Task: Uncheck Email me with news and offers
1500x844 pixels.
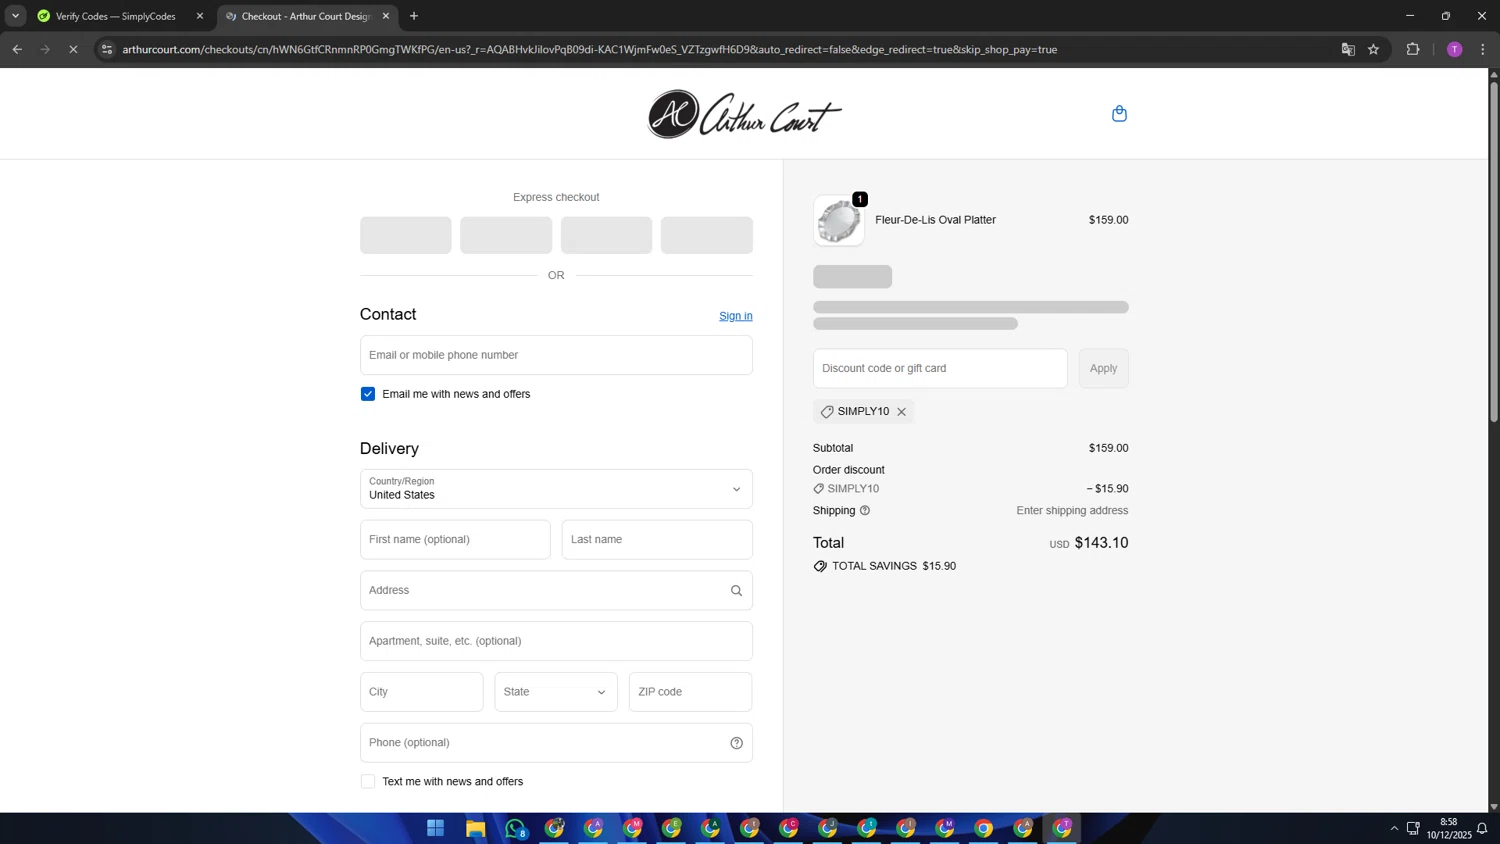Action: (368, 394)
